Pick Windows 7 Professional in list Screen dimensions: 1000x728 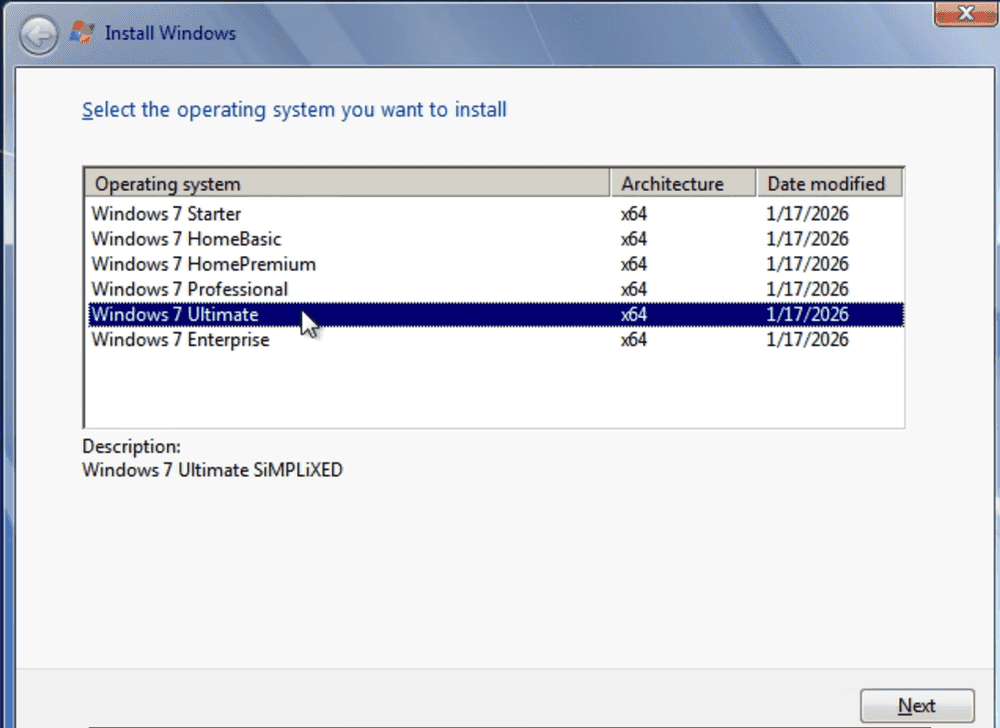point(189,289)
